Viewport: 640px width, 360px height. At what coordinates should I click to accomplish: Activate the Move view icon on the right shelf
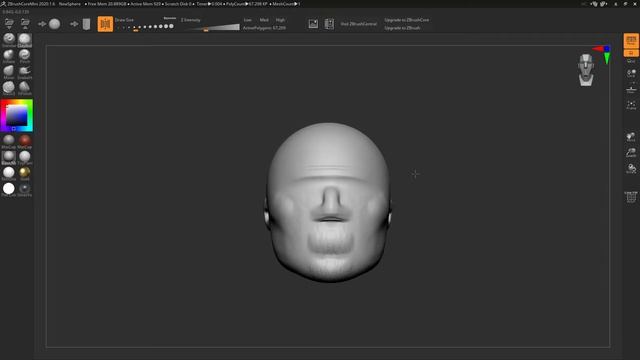(631, 137)
